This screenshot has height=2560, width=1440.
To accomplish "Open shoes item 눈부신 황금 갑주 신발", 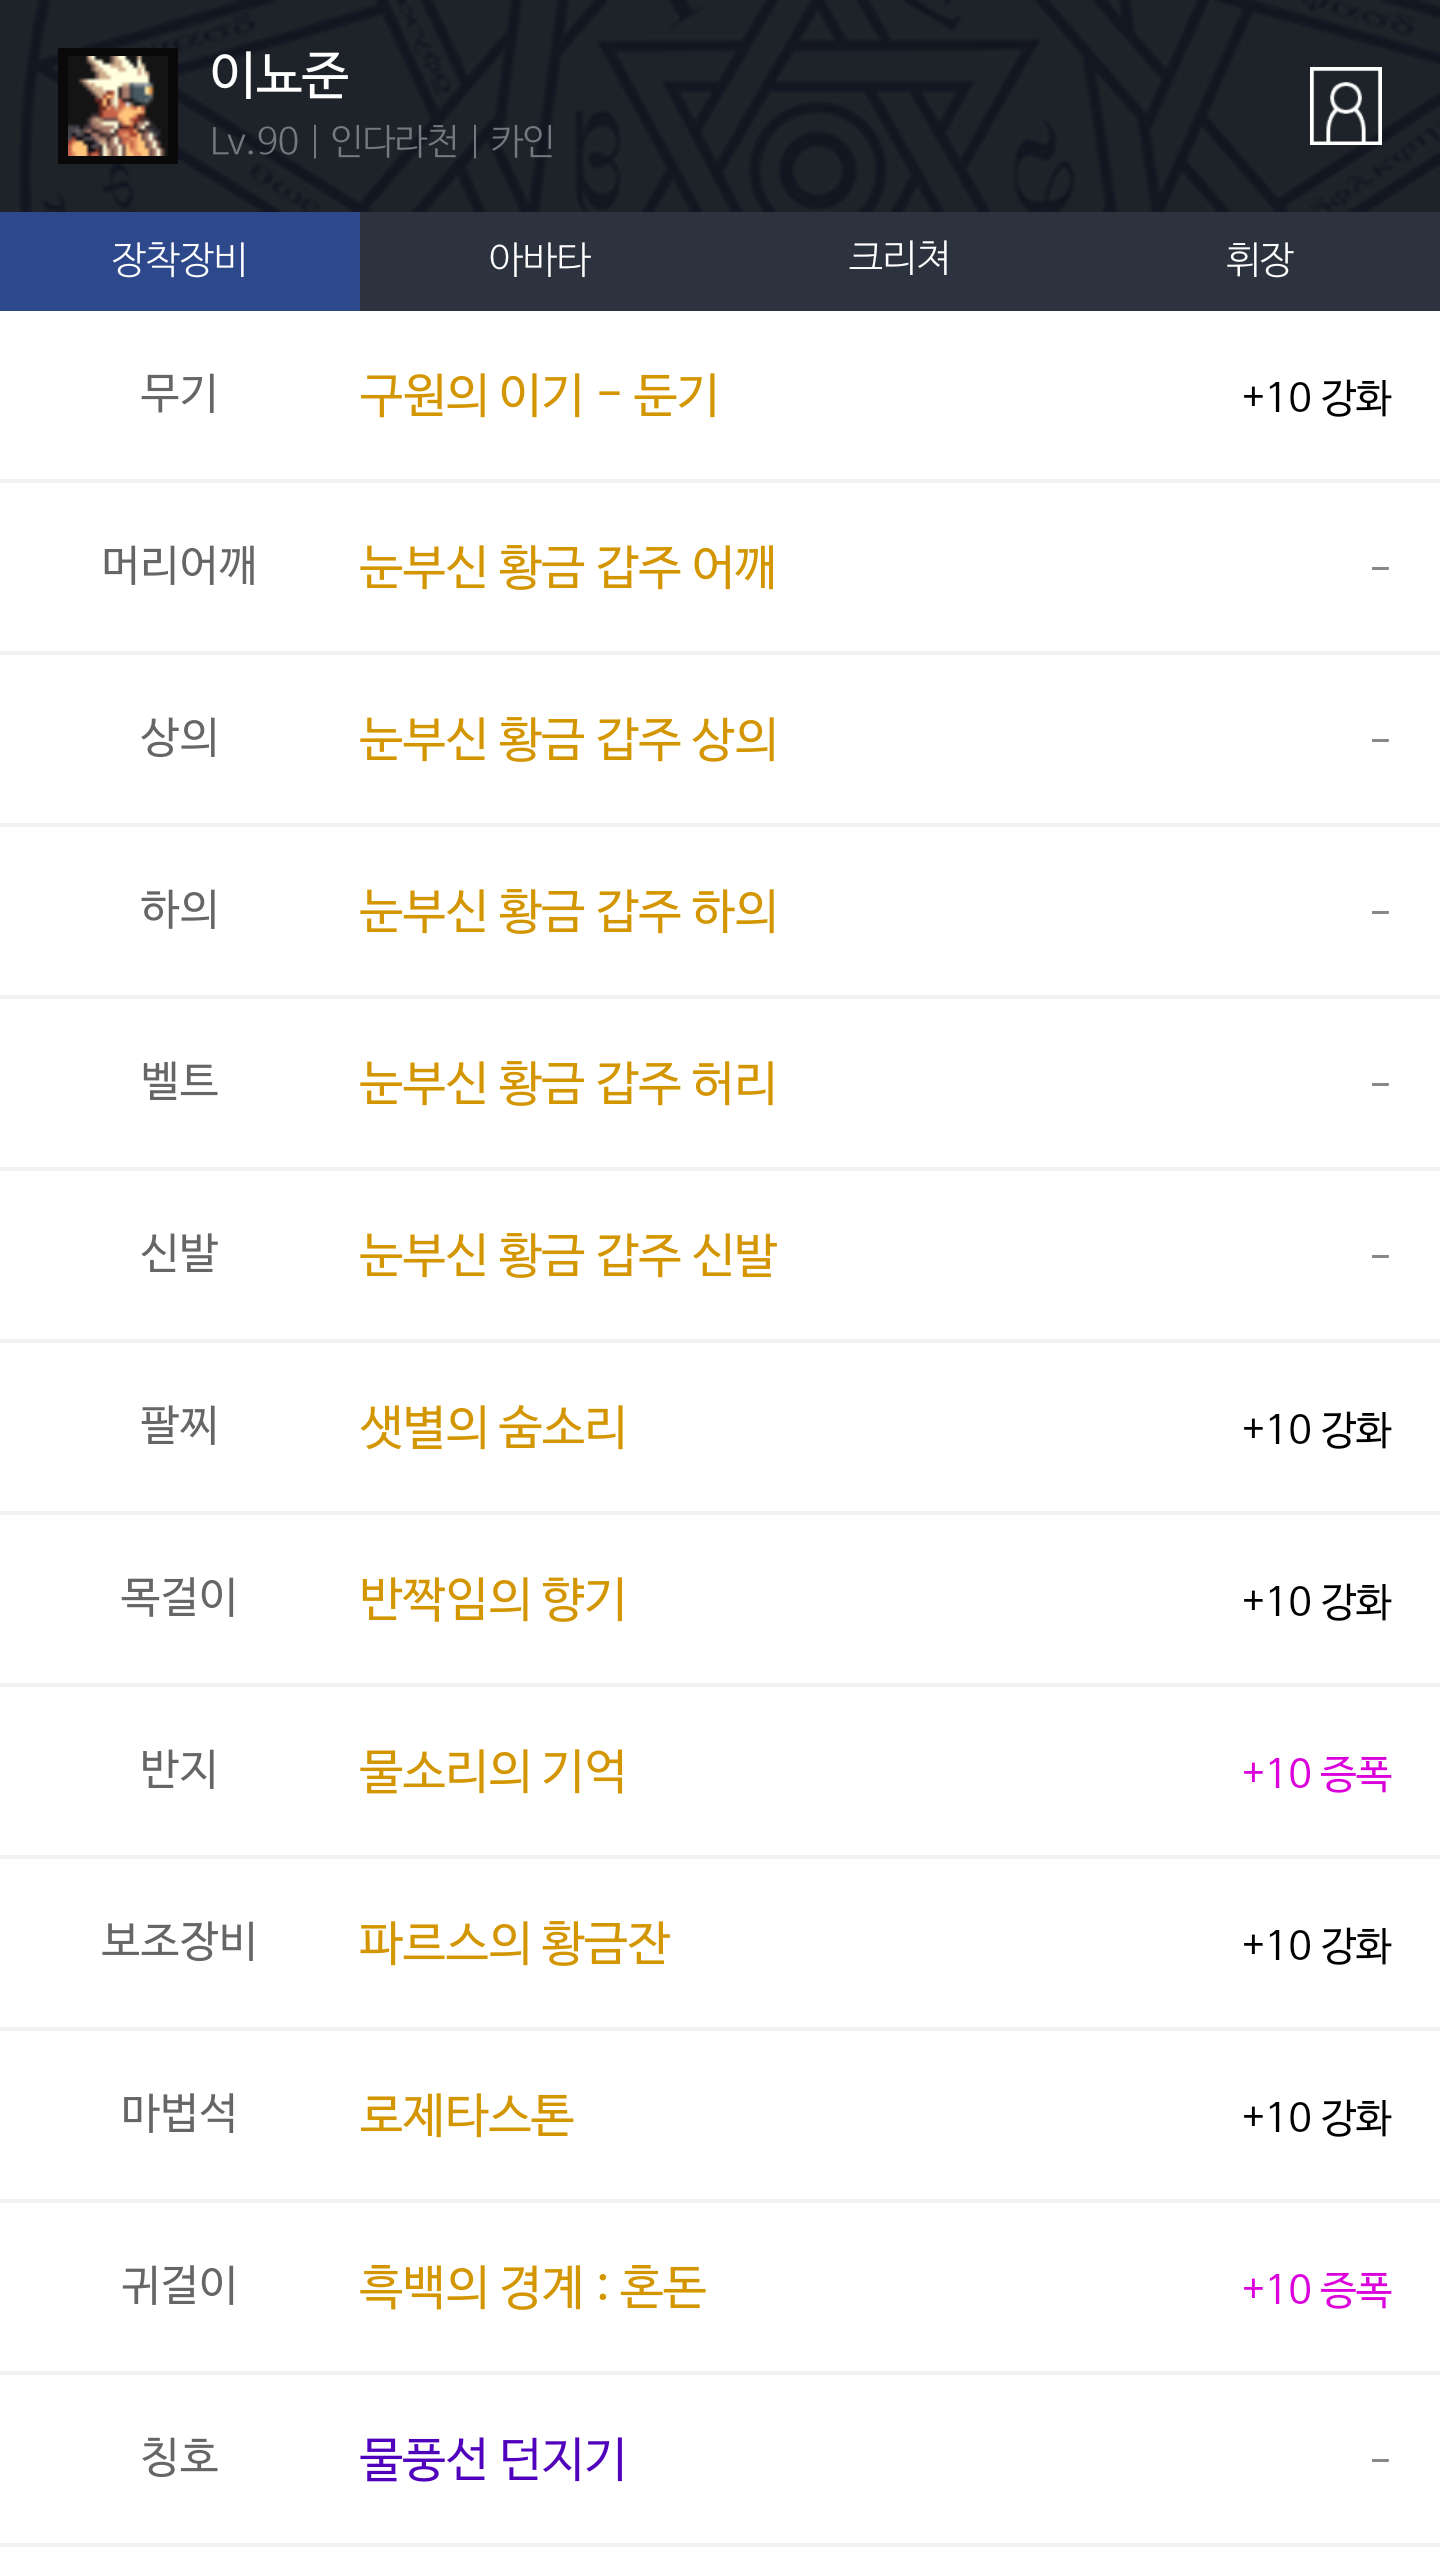I will 567,1255.
